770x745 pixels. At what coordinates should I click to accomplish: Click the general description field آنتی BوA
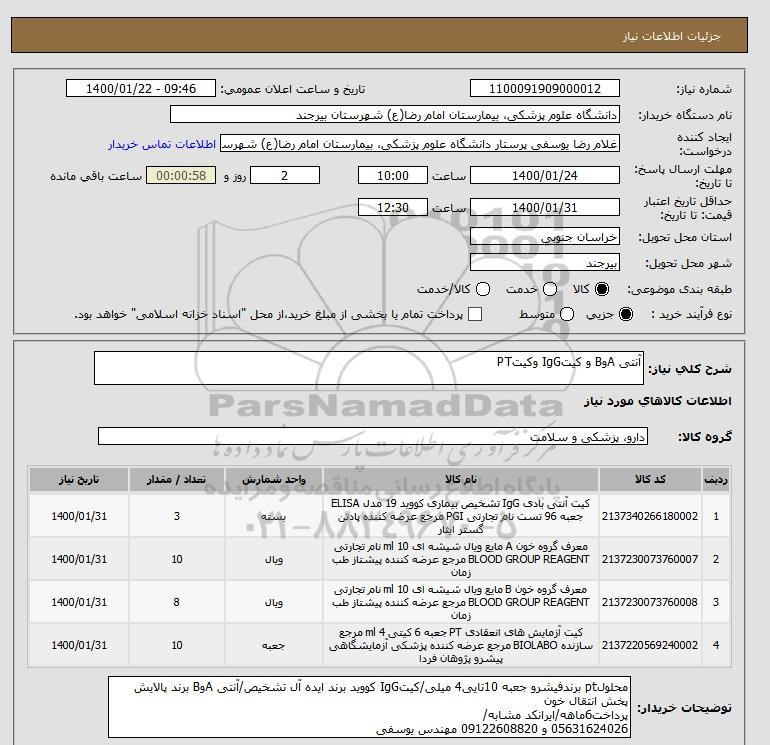[369, 368]
